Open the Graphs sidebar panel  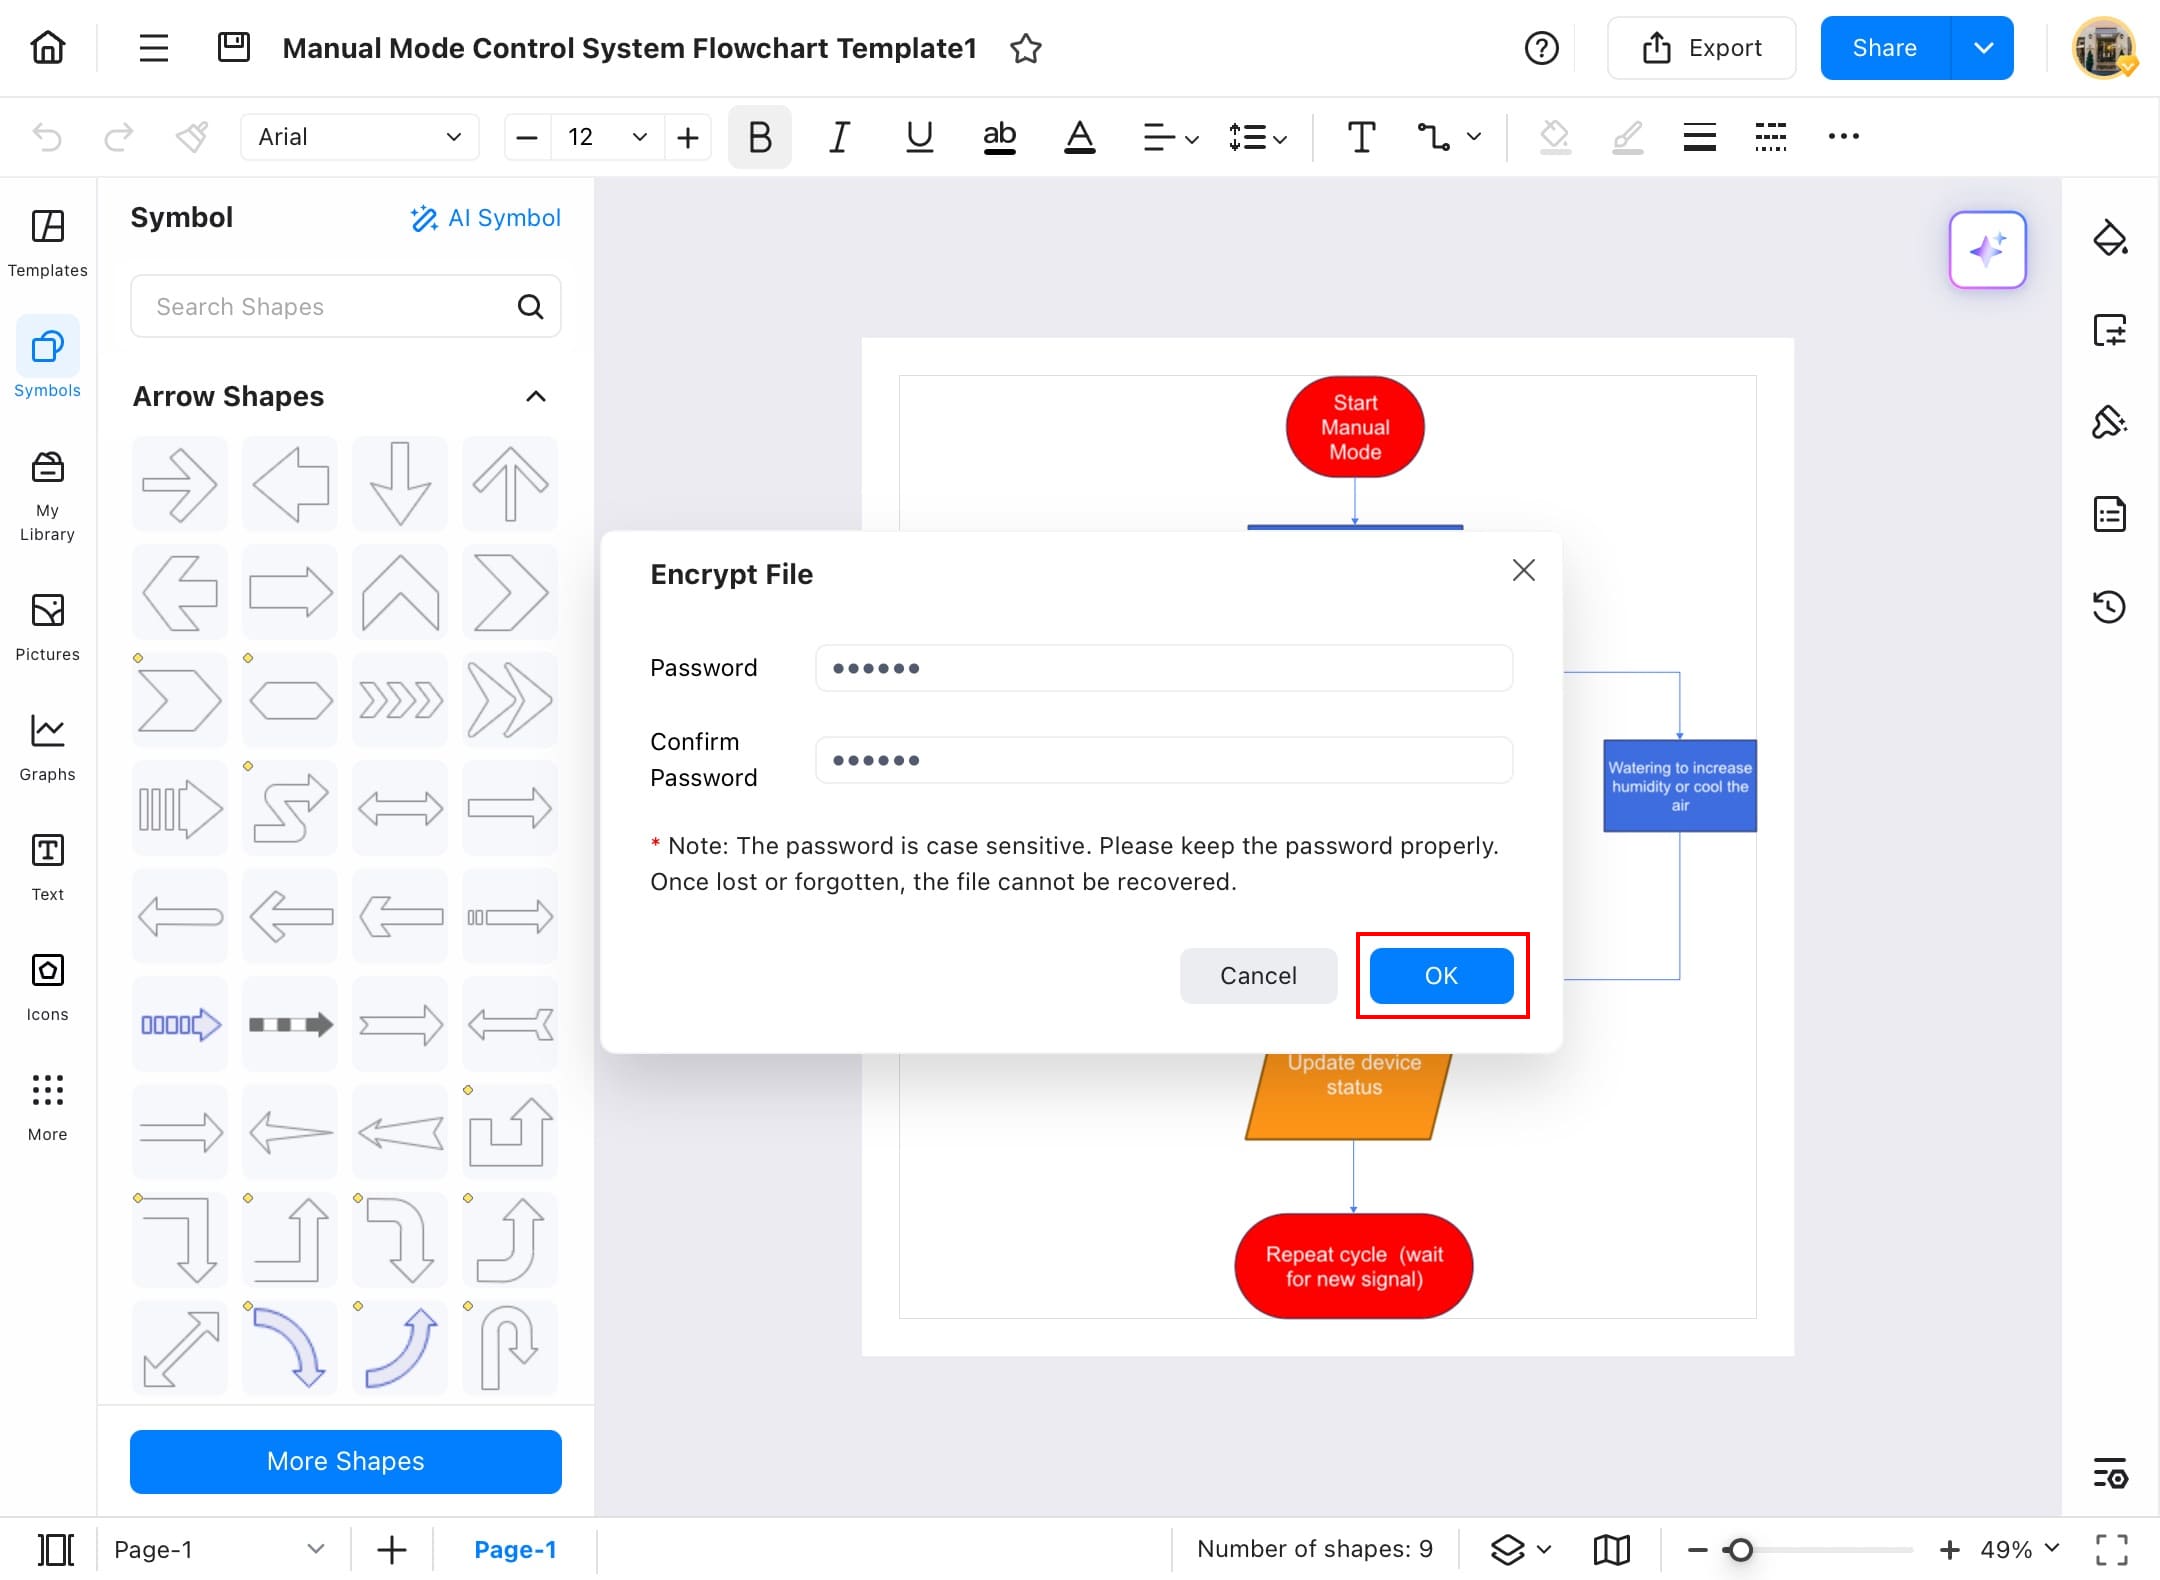click(x=47, y=747)
